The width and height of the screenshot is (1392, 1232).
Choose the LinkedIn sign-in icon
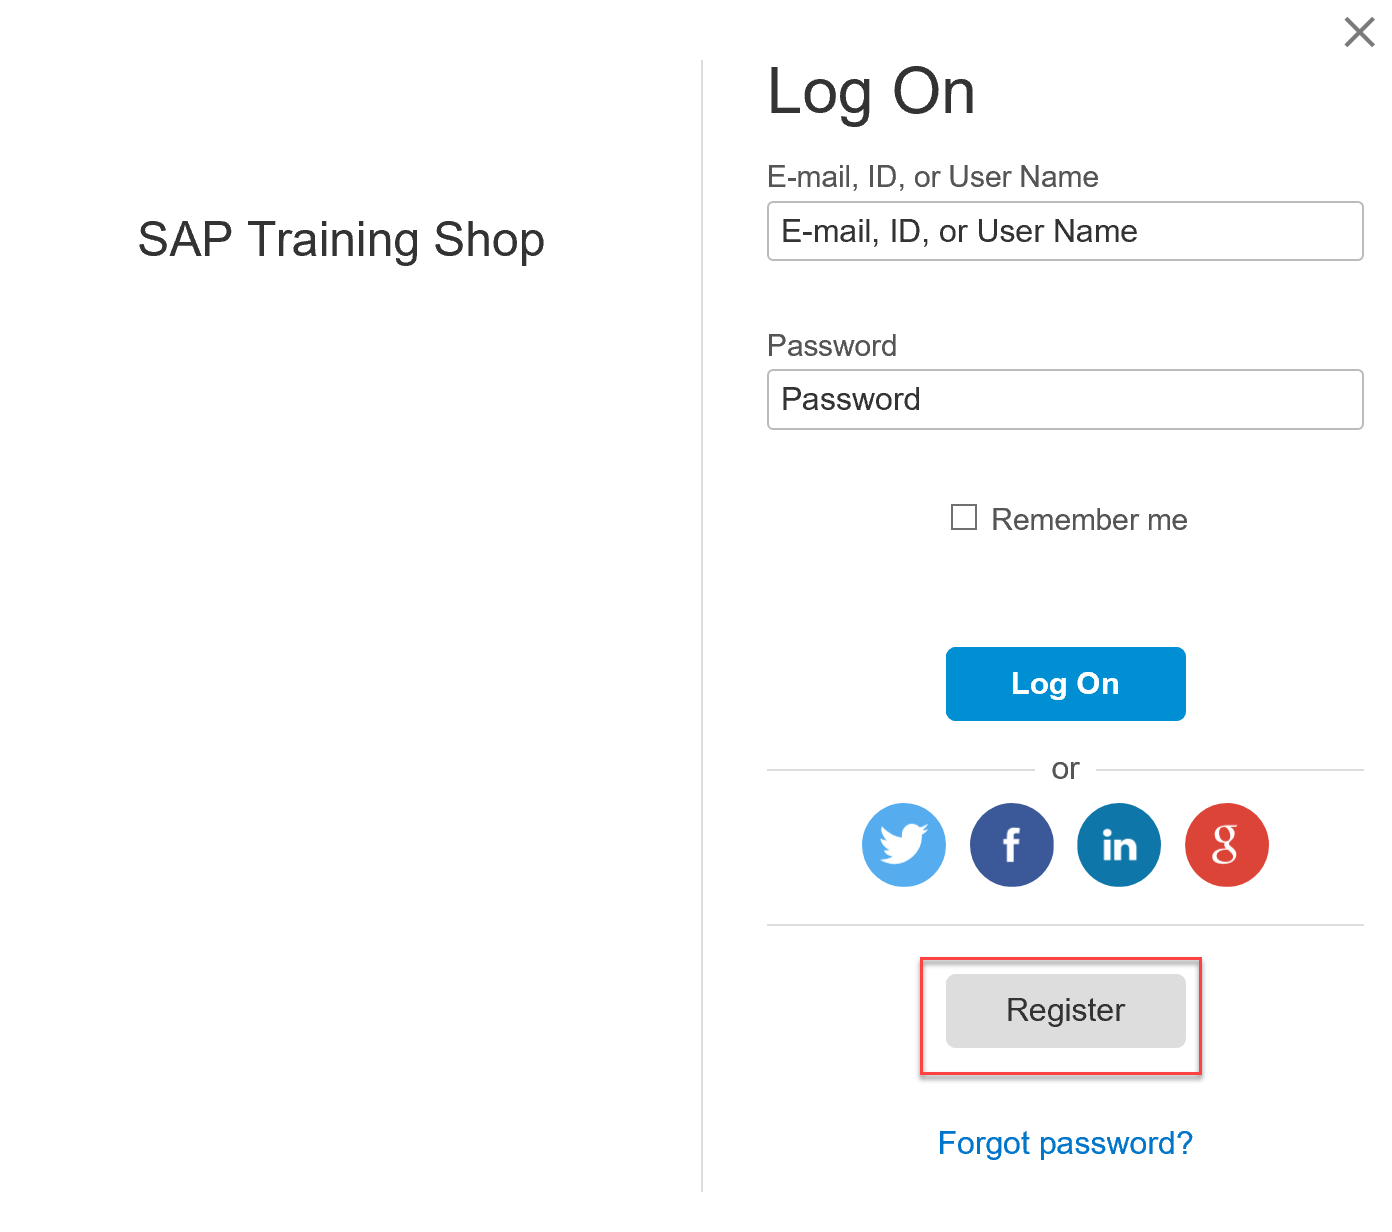point(1118,845)
